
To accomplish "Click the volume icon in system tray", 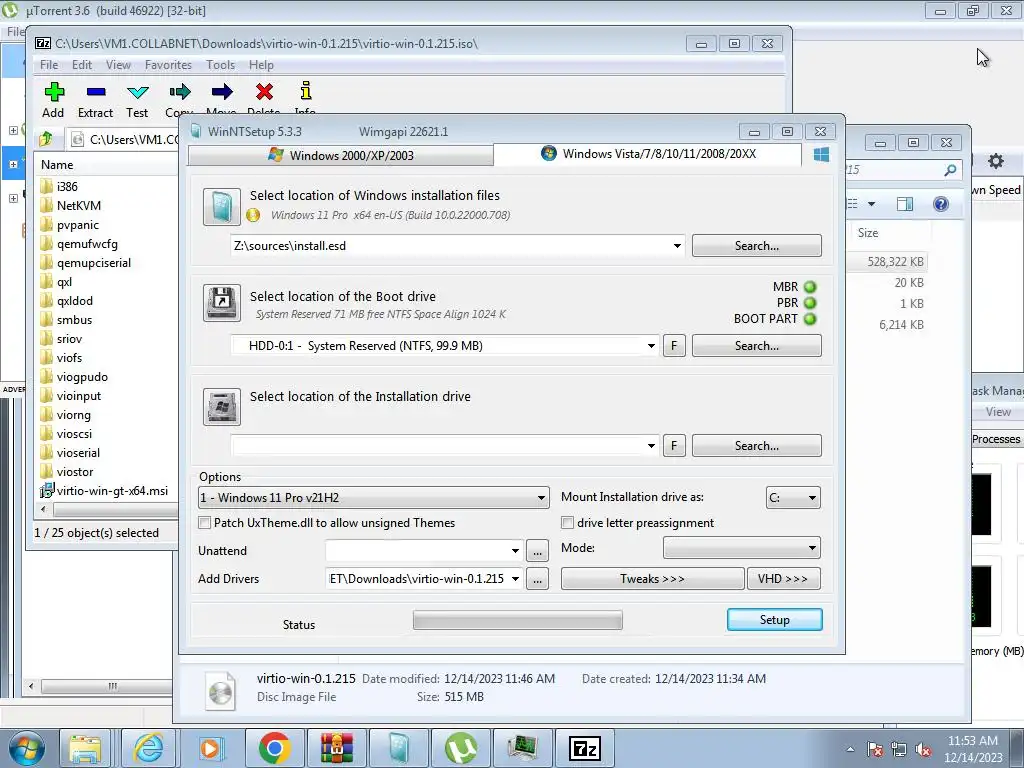I will [x=923, y=750].
